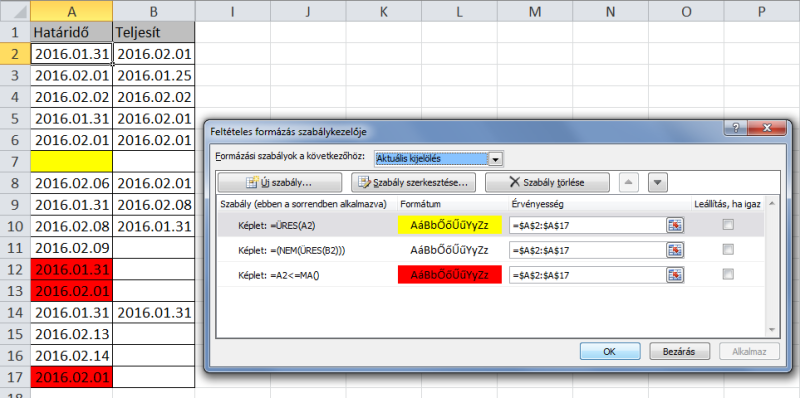The width and height of the screenshot is (800, 398).
Task: Click range selector icon for =ÜRES(A2) rule
Action: 675,225
